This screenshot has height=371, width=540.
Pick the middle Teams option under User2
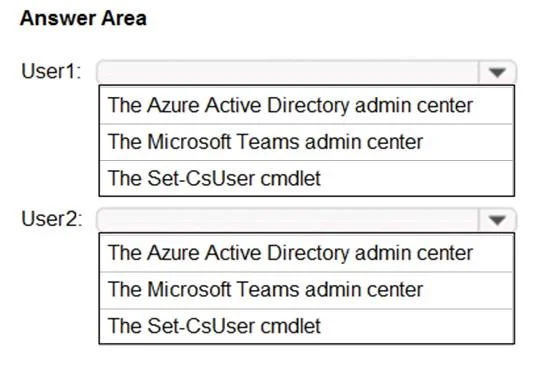[x=307, y=290]
